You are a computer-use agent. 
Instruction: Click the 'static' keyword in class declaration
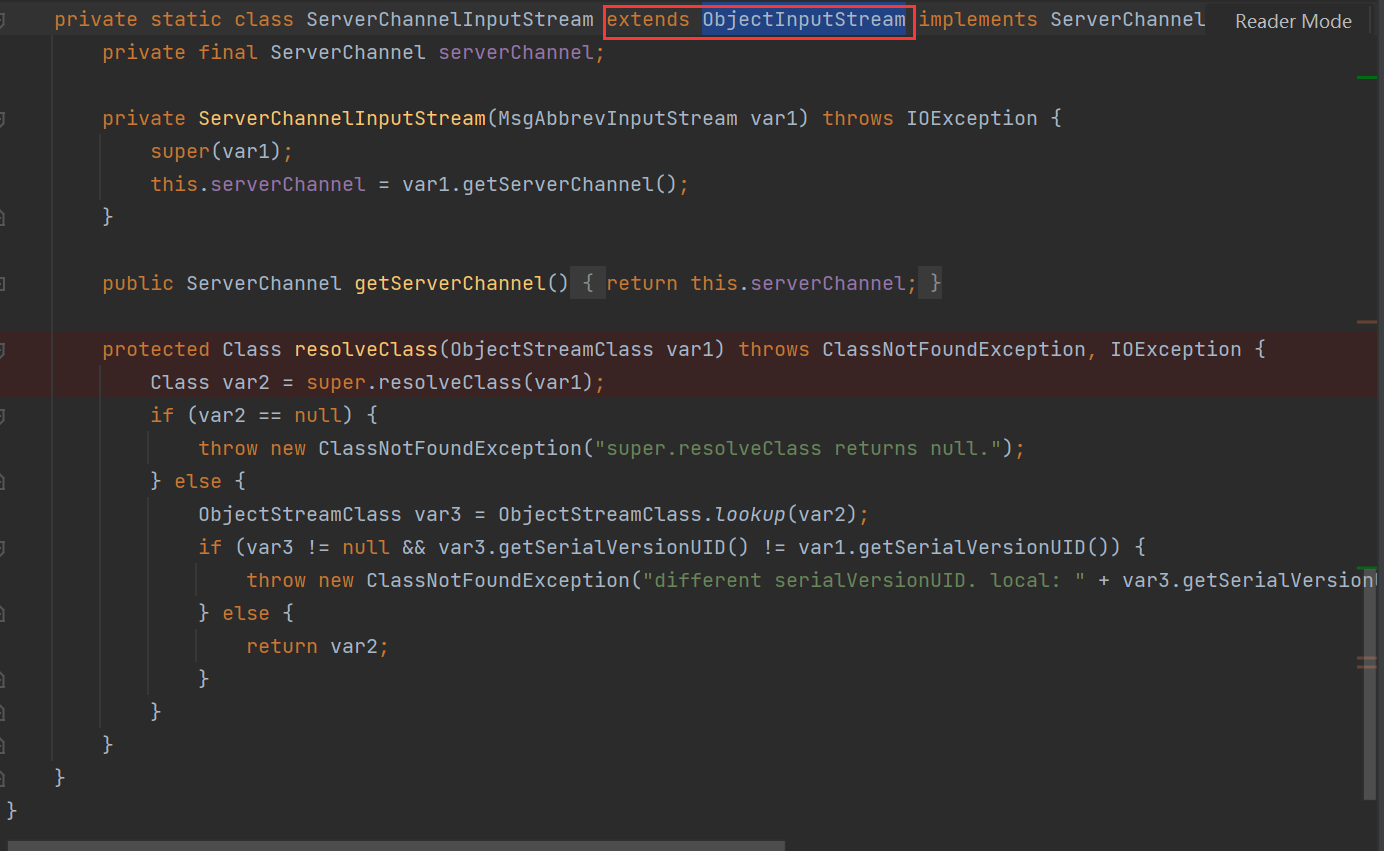186,19
